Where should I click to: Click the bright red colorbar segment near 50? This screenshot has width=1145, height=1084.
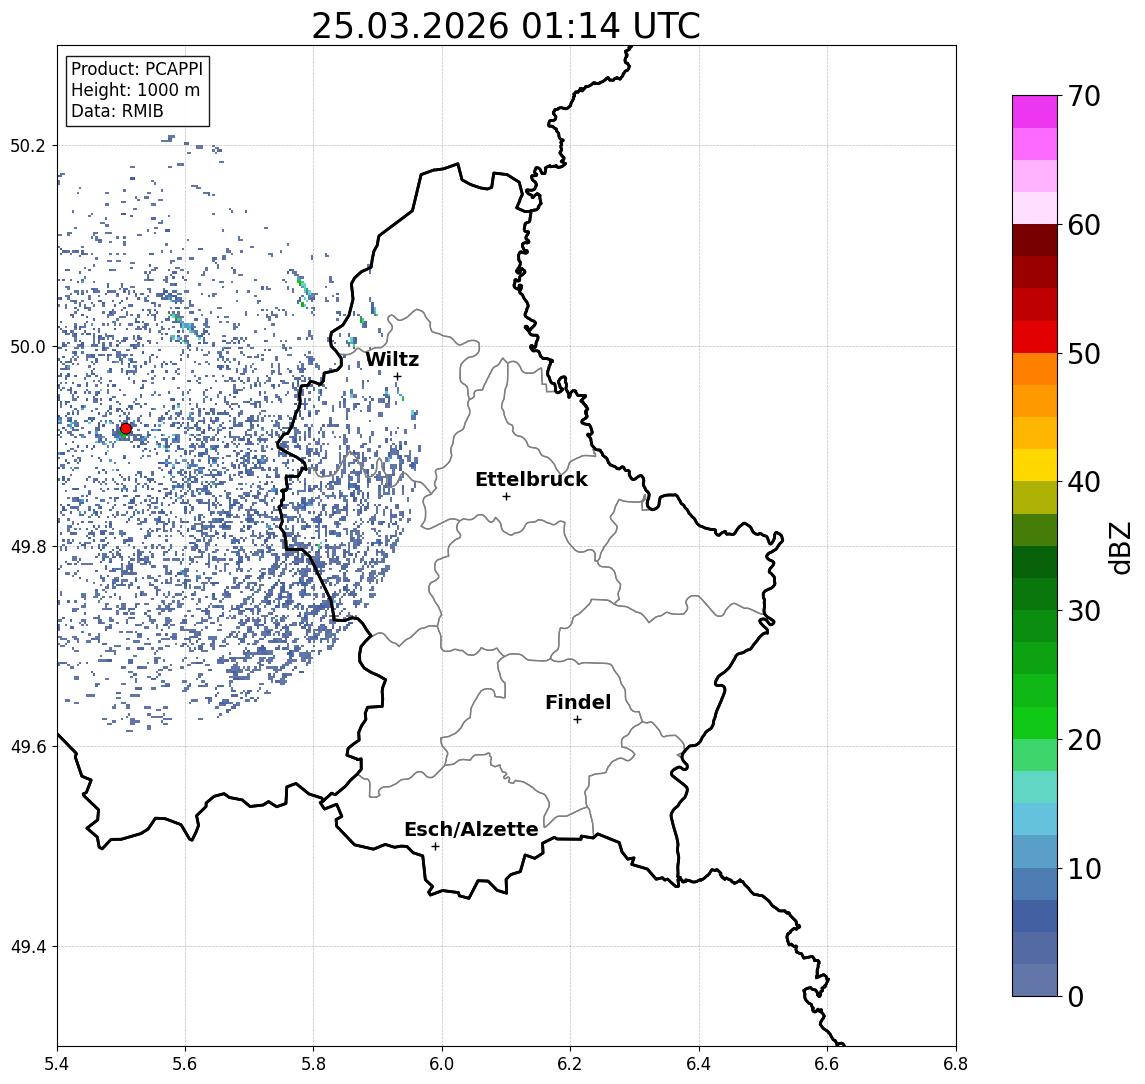1035,337
